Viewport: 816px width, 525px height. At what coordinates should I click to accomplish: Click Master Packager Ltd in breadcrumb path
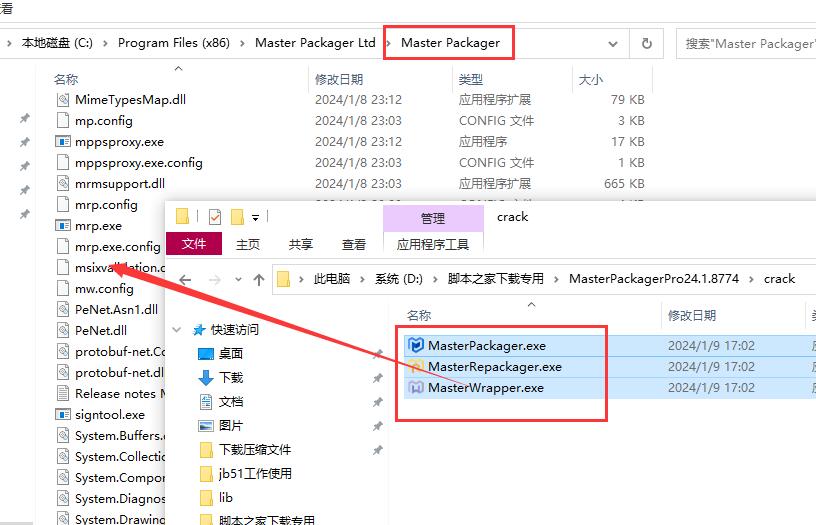[x=315, y=43]
